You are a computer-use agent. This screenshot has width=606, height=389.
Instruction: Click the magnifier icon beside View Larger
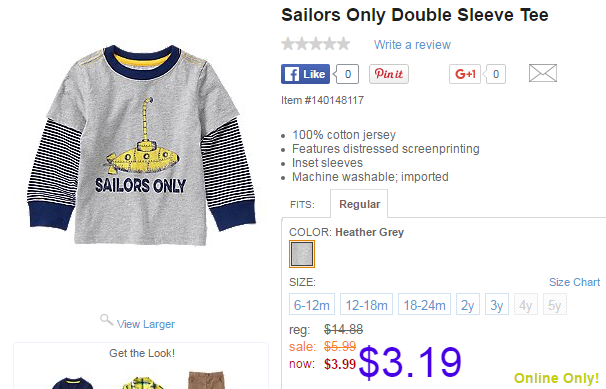(106, 320)
